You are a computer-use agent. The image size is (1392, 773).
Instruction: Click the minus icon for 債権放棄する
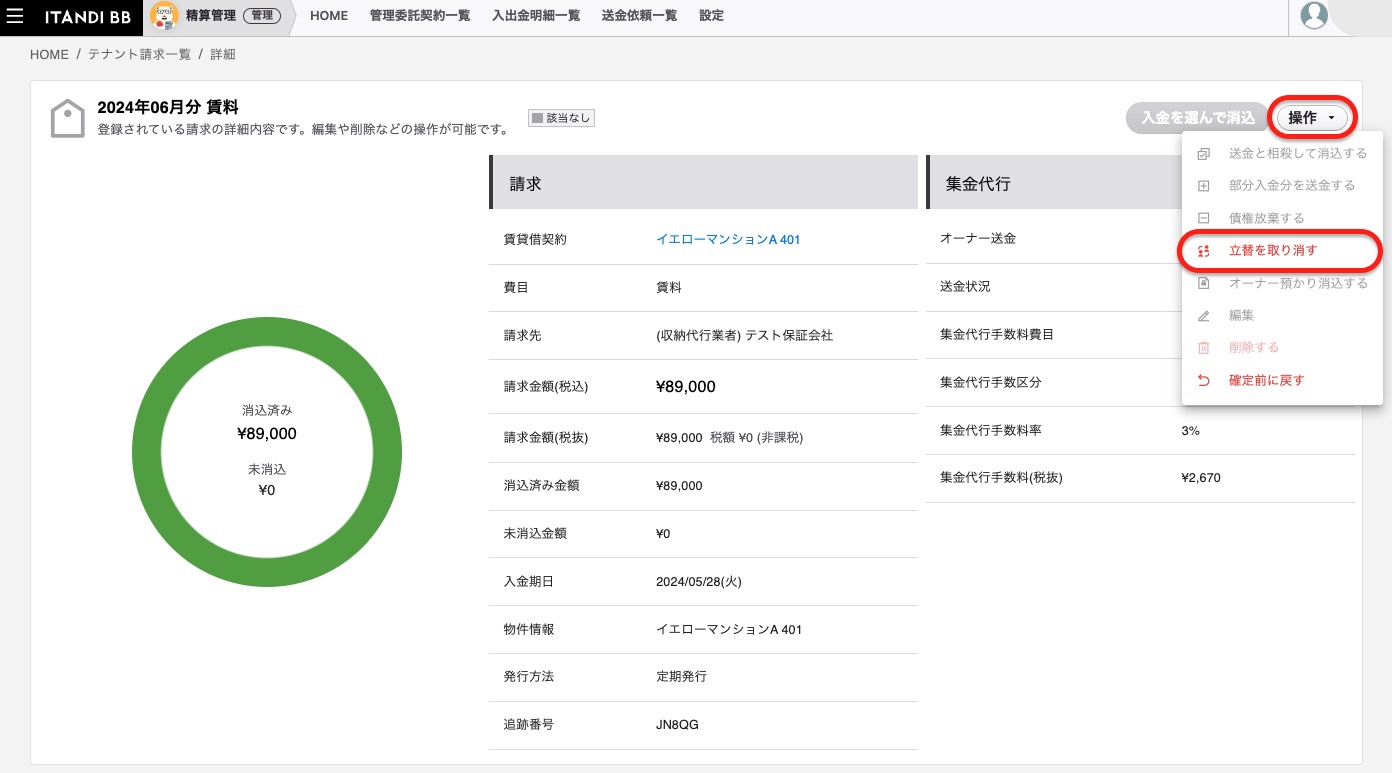[1204, 218]
